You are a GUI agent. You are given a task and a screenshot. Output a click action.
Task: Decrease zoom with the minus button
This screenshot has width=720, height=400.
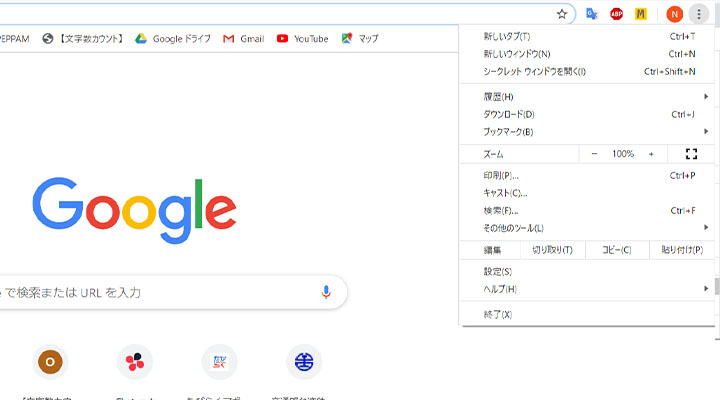click(594, 154)
